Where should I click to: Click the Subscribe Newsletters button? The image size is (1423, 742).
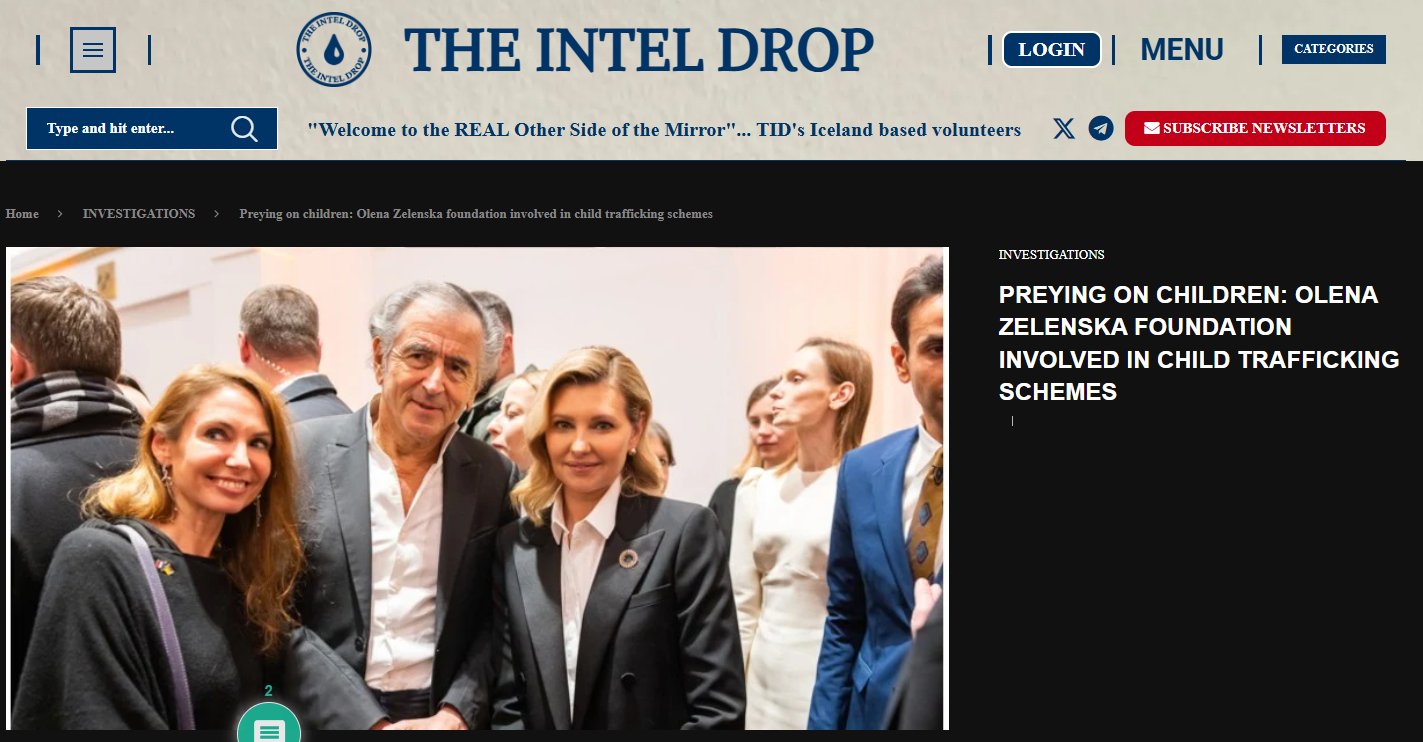tap(1255, 128)
